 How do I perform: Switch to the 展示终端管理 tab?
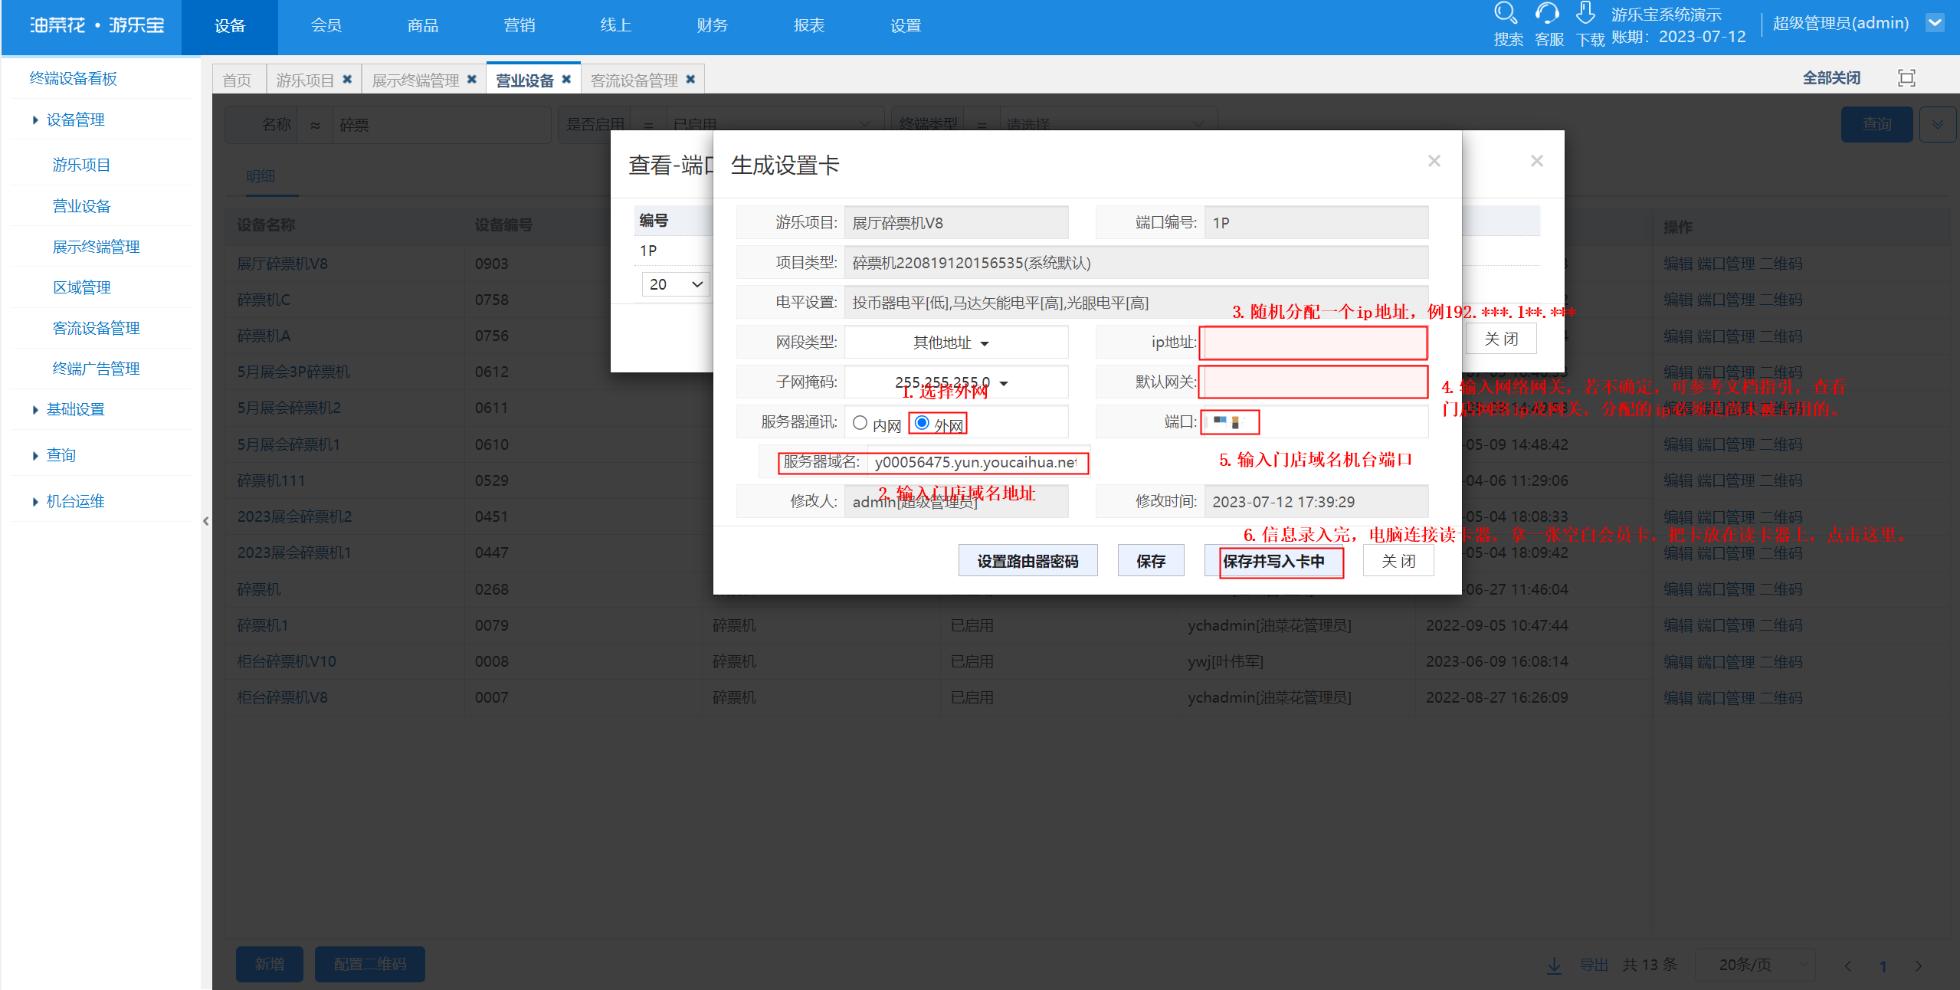coord(415,80)
